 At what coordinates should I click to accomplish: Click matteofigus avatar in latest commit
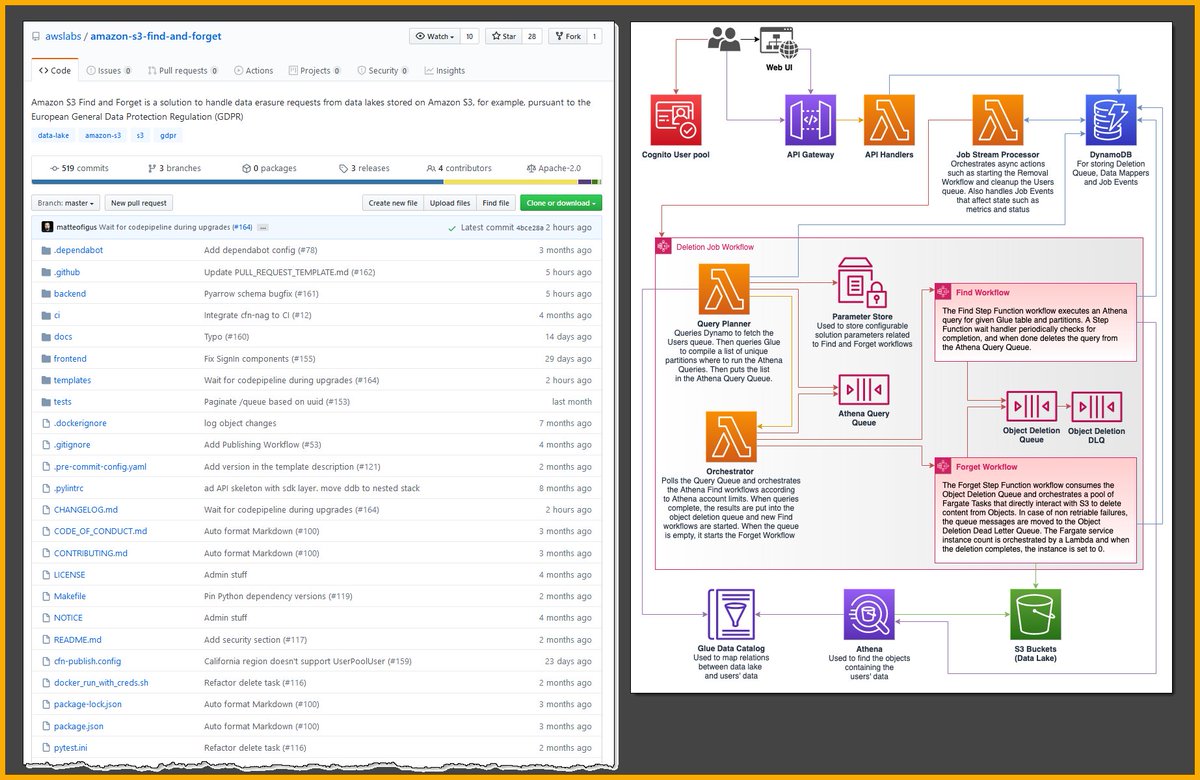coord(47,227)
